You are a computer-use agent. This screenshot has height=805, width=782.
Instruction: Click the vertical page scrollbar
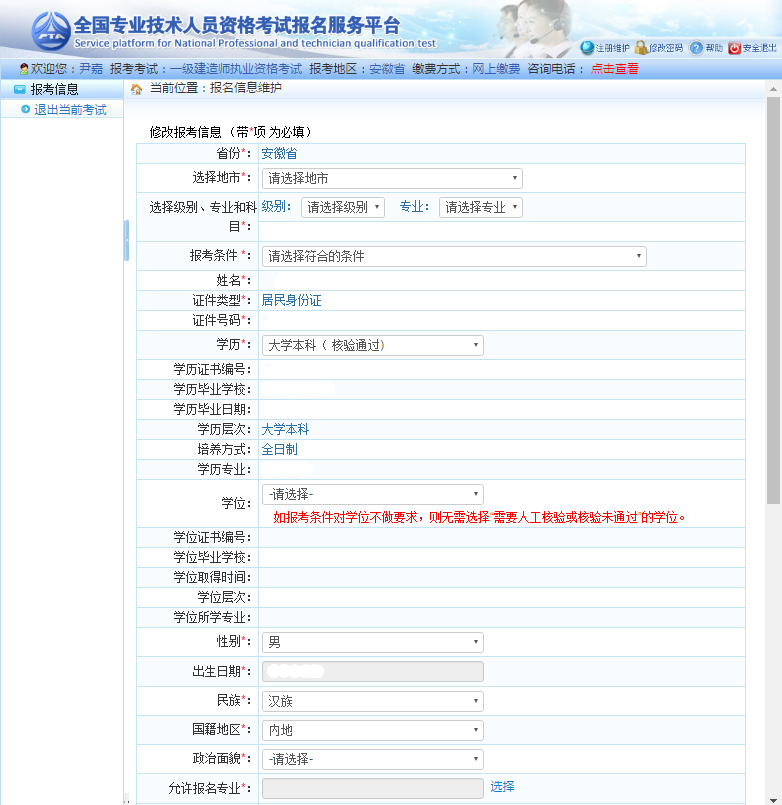tap(773, 300)
